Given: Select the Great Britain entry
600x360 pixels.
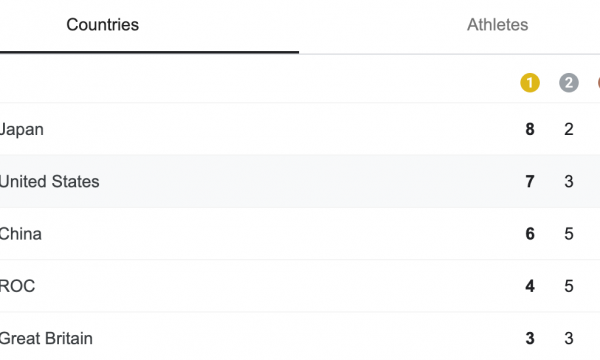Looking at the screenshot, I should click(300, 337).
